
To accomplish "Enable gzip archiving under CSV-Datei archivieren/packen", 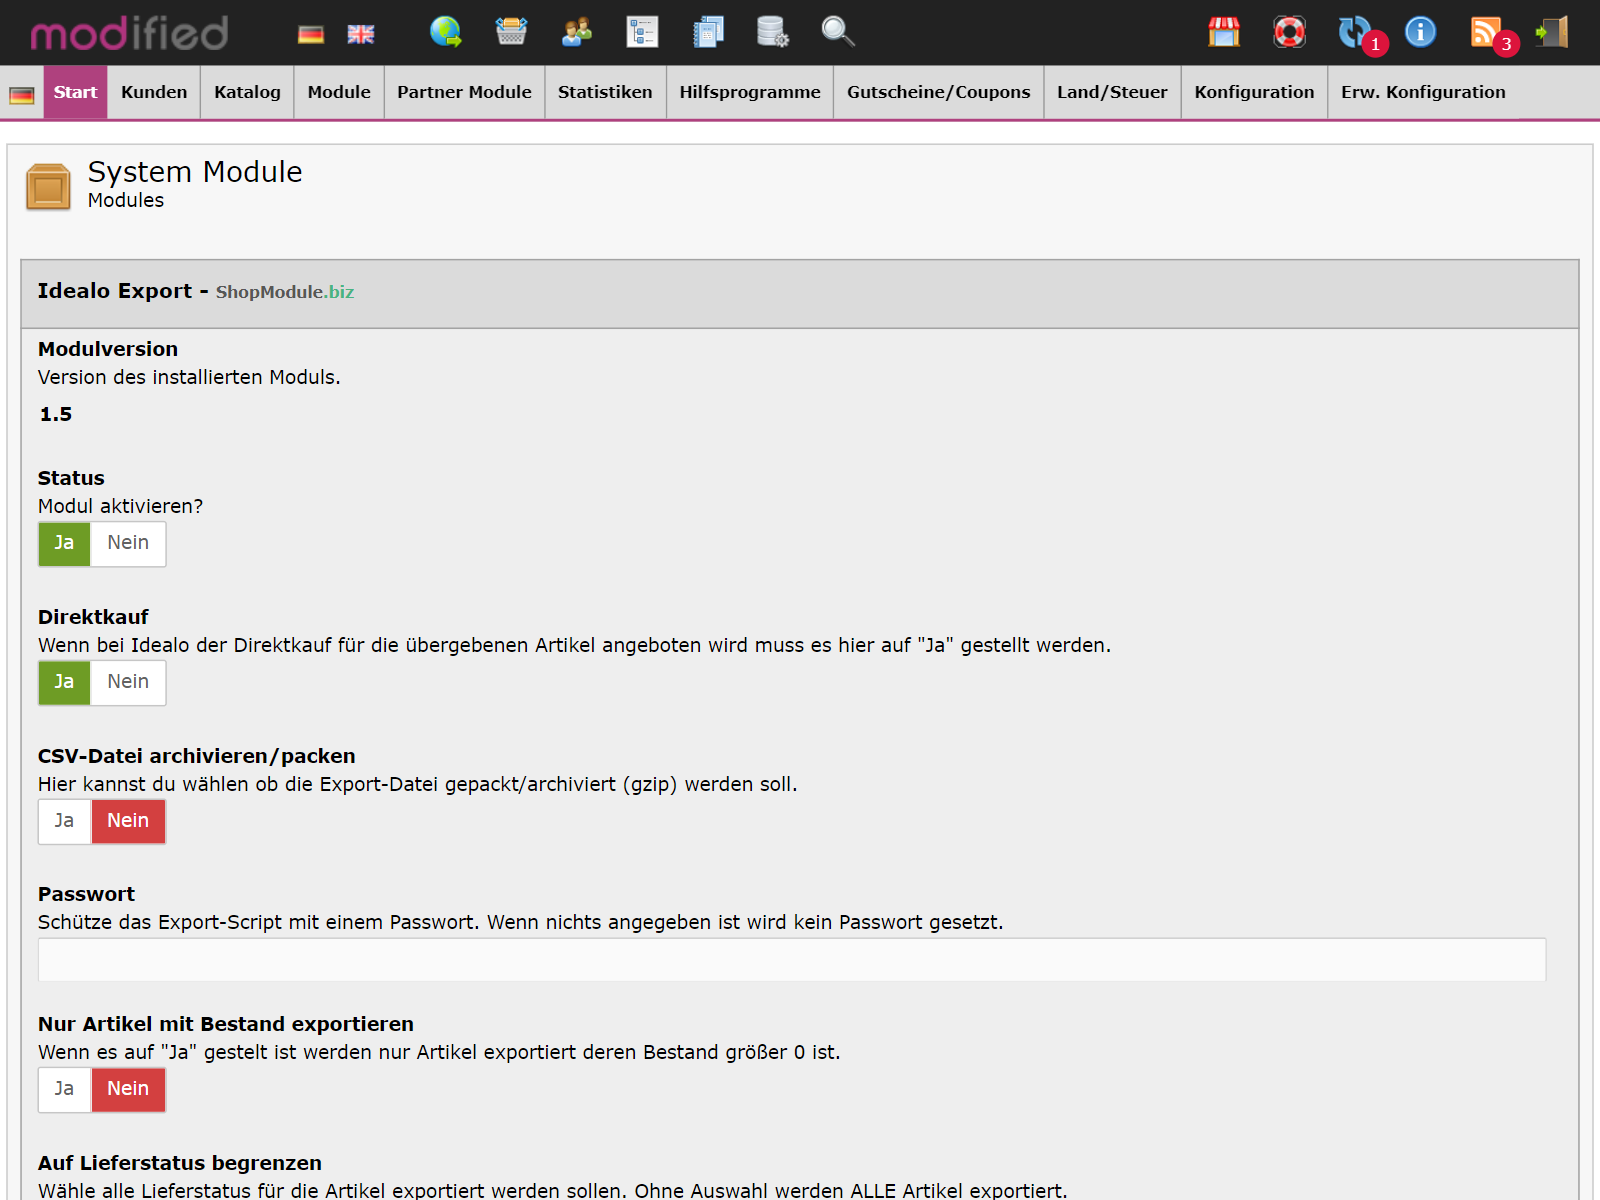I will (63, 821).
